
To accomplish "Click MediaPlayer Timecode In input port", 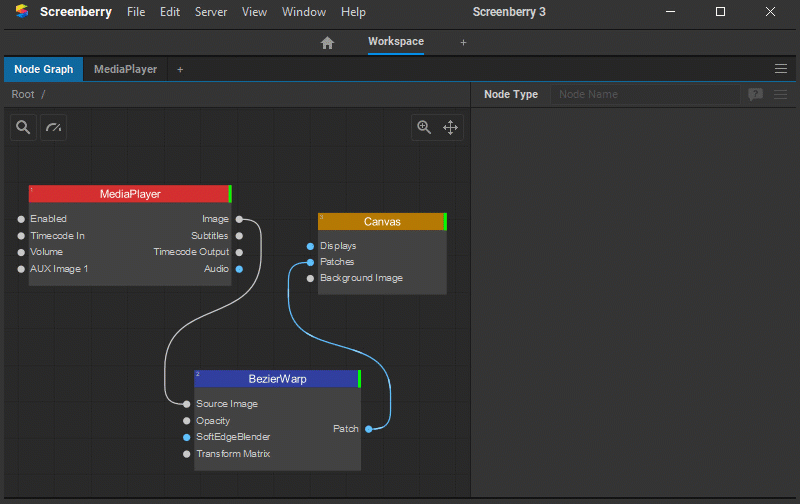I will click(x=21, y=236).
